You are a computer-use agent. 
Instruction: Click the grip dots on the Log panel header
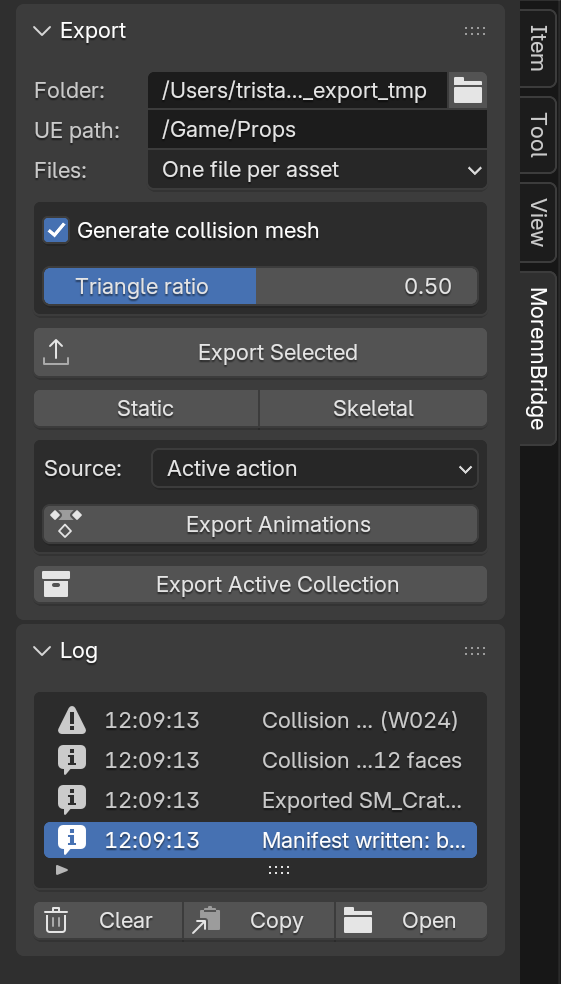coord(474,651)
